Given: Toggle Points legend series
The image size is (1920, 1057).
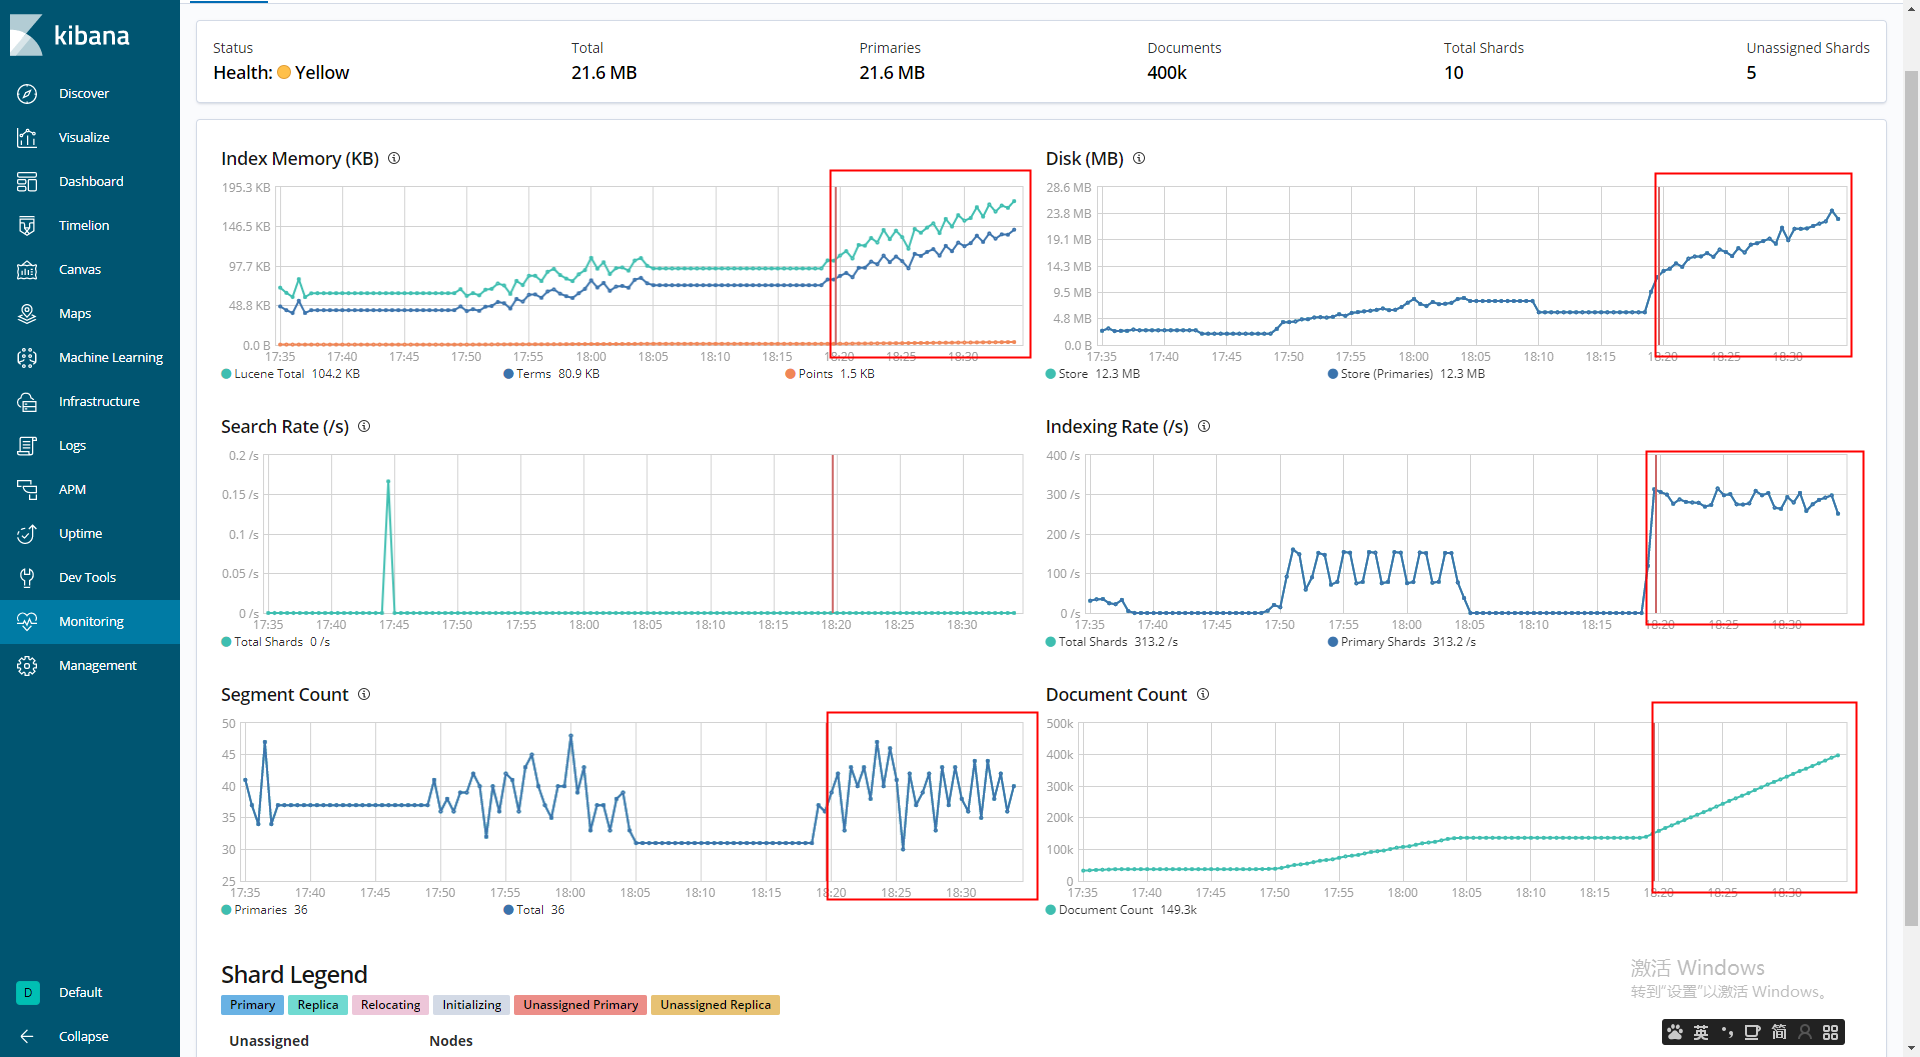Looking at the screenshot, I should (830, 374).
